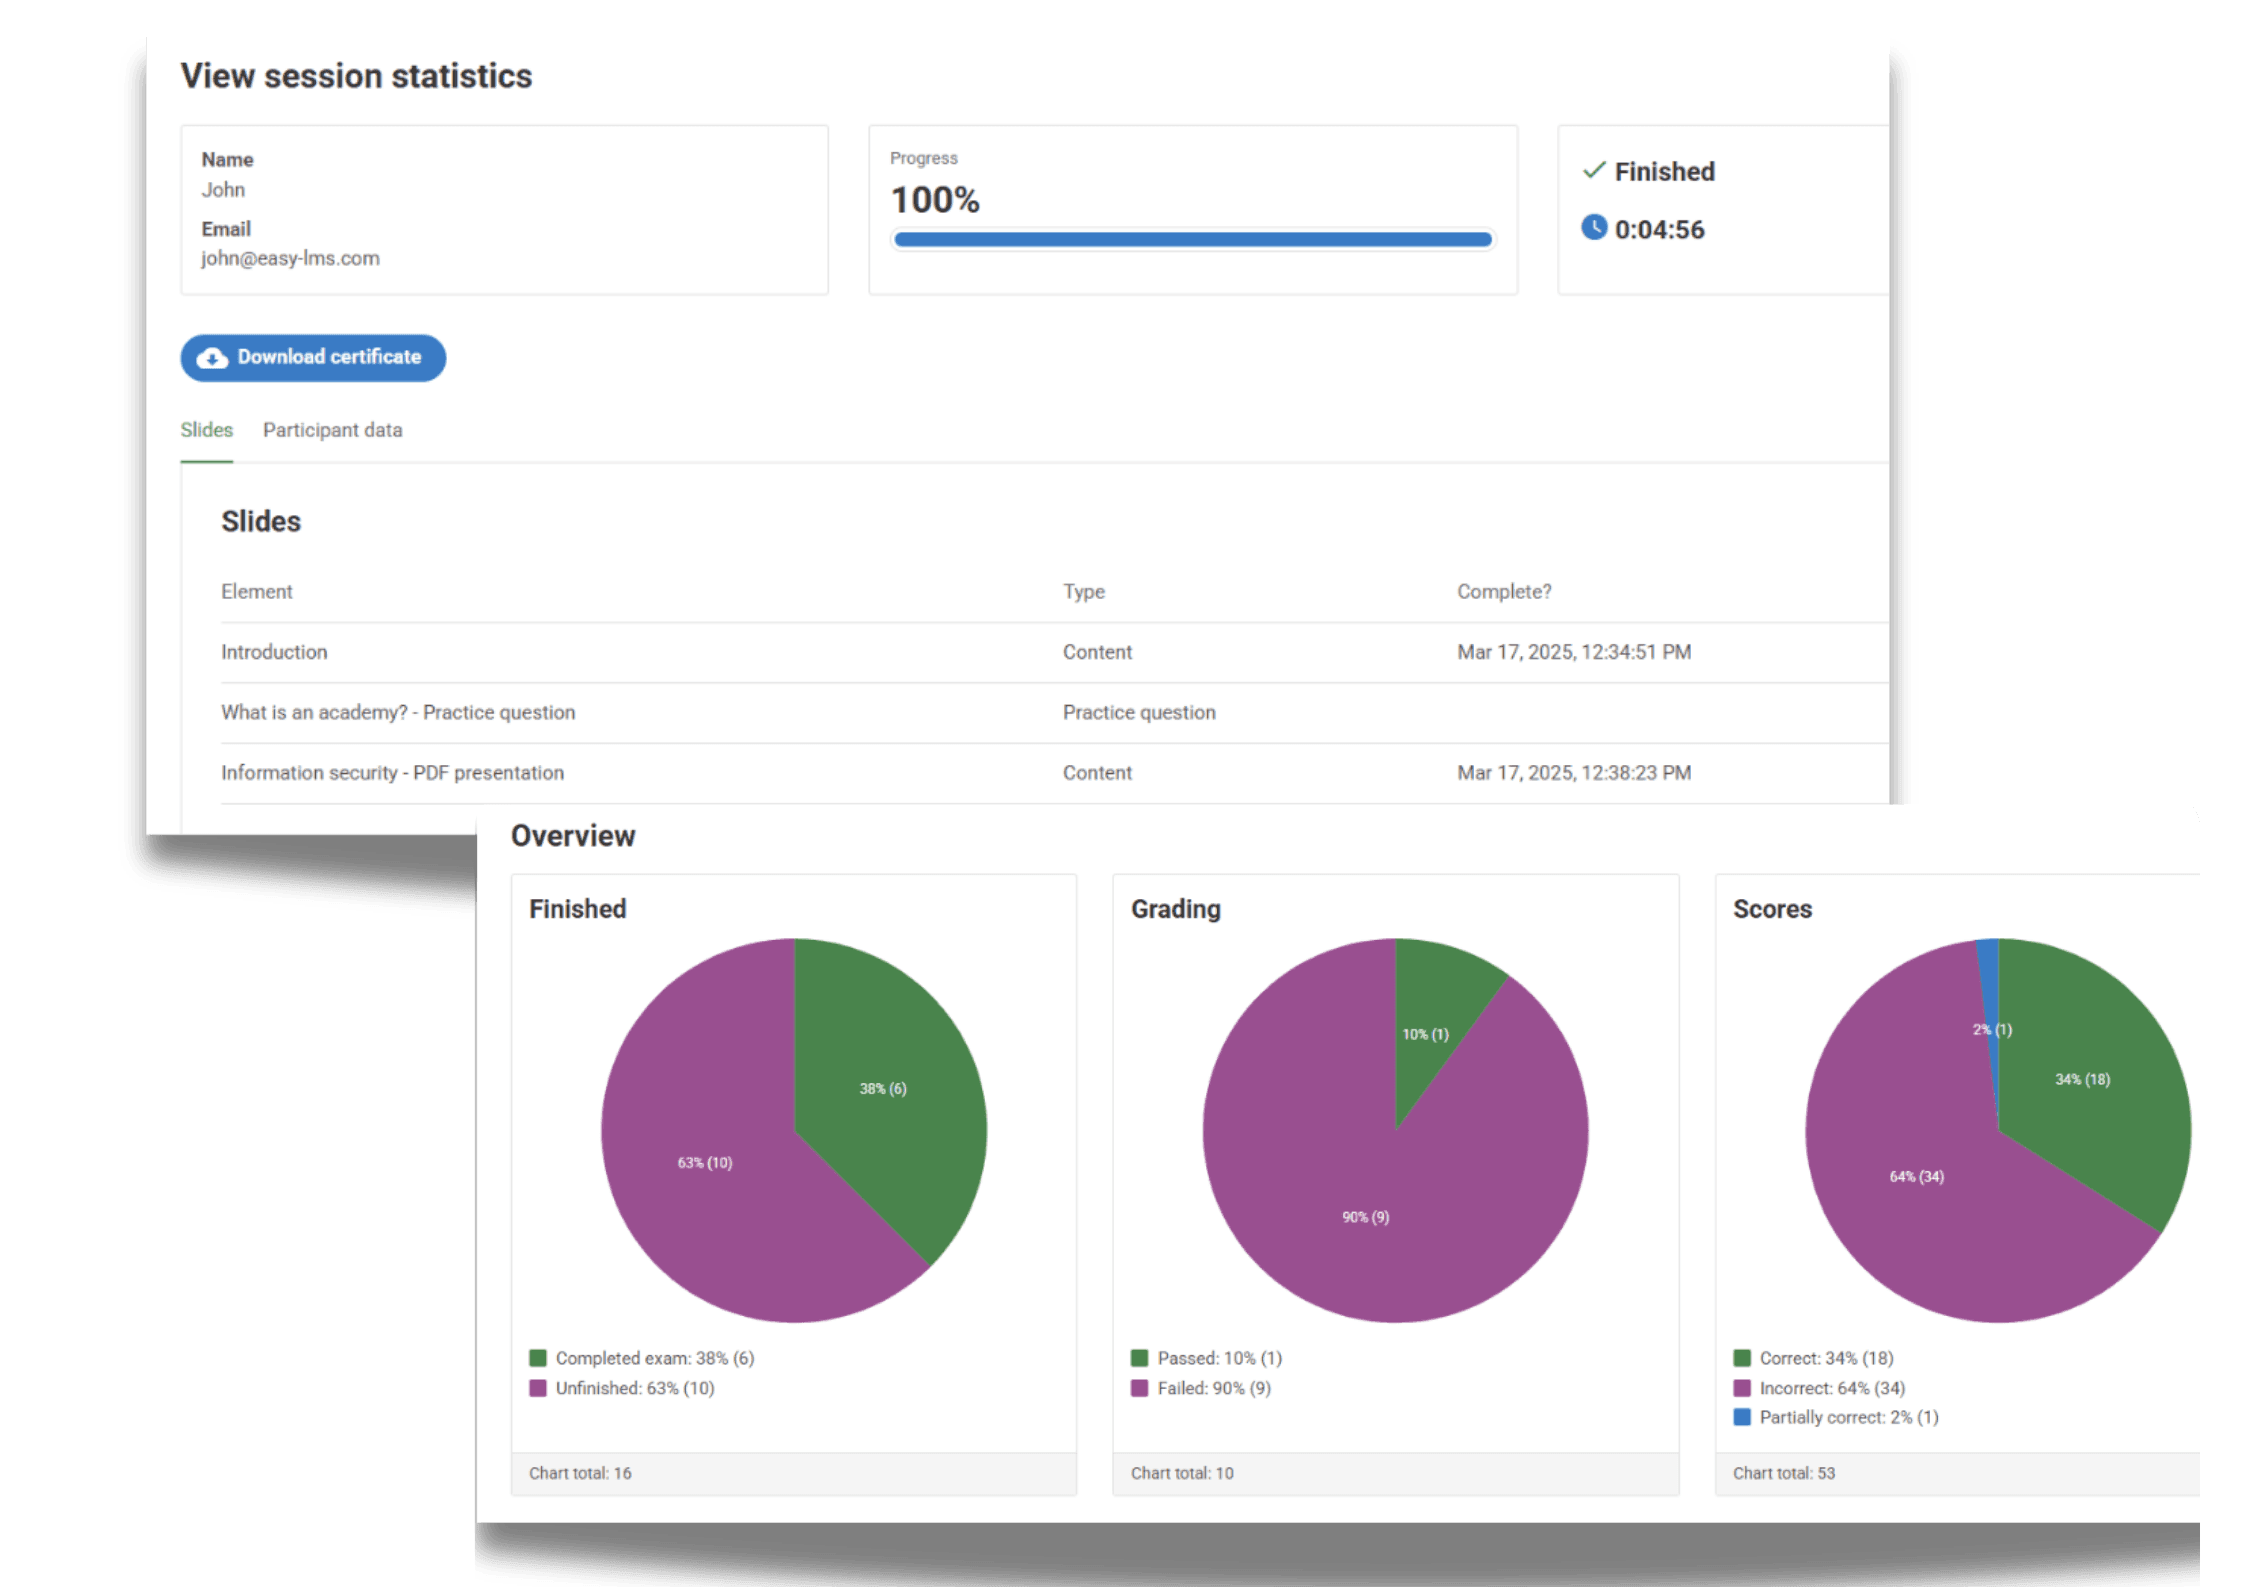Image resolution: width=2245 pixels, height=1587 pixels.
Task: Switch to the Participant data tab
Action: pyautogui.click(x=332, y=430)
